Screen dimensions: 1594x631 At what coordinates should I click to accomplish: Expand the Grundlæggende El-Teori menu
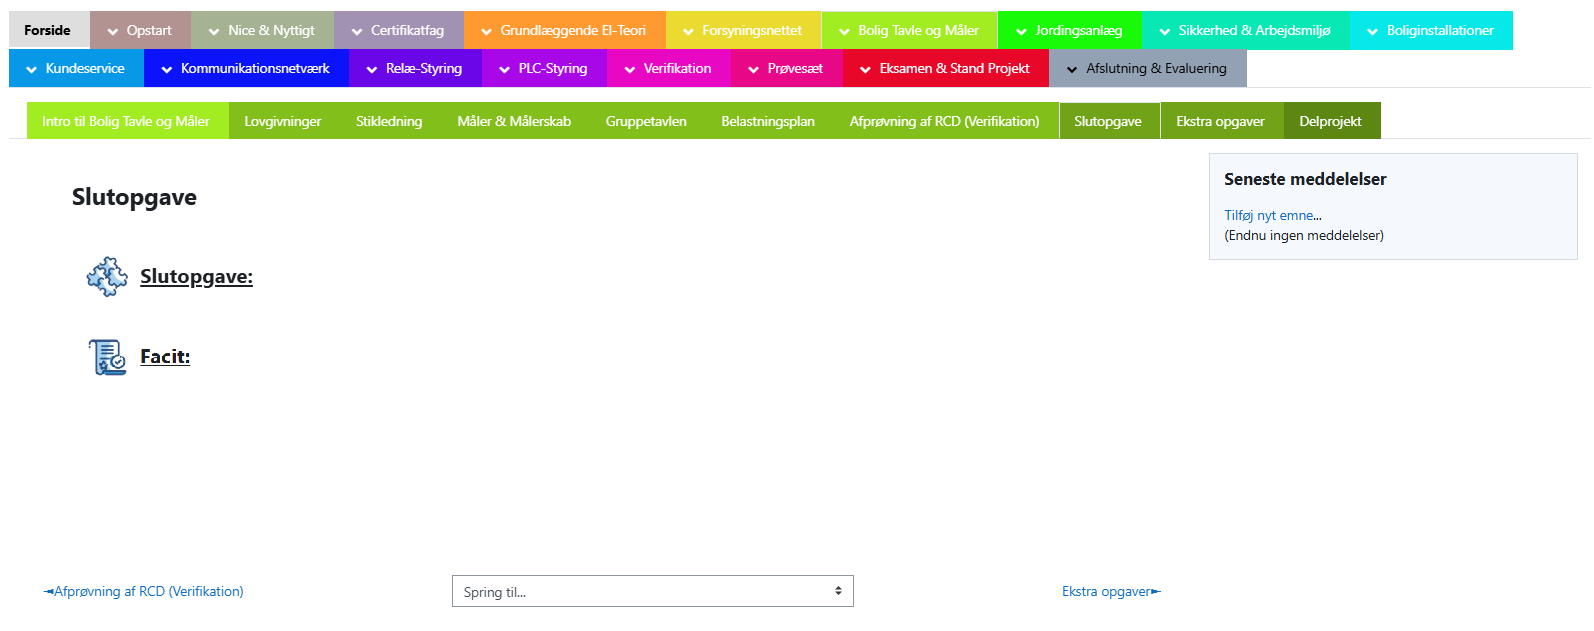pyautogui.click(x=564, y=31)
